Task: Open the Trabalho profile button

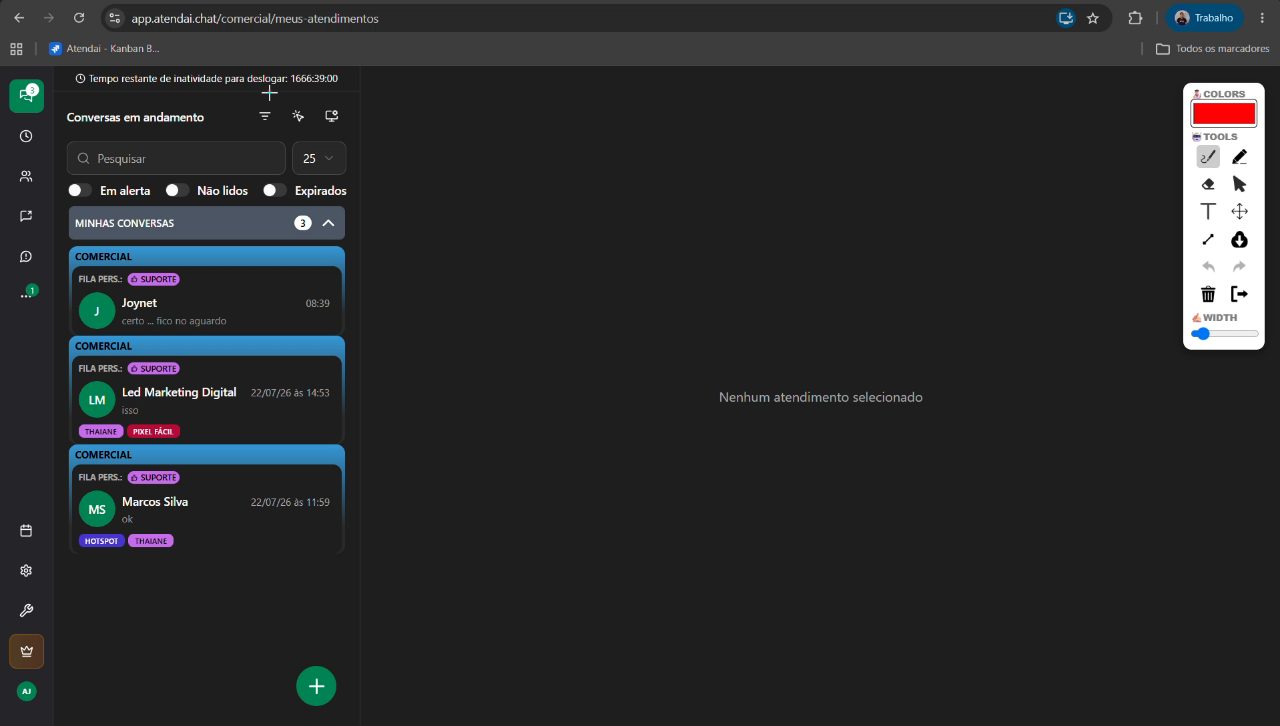Action: coord(1205,18)
